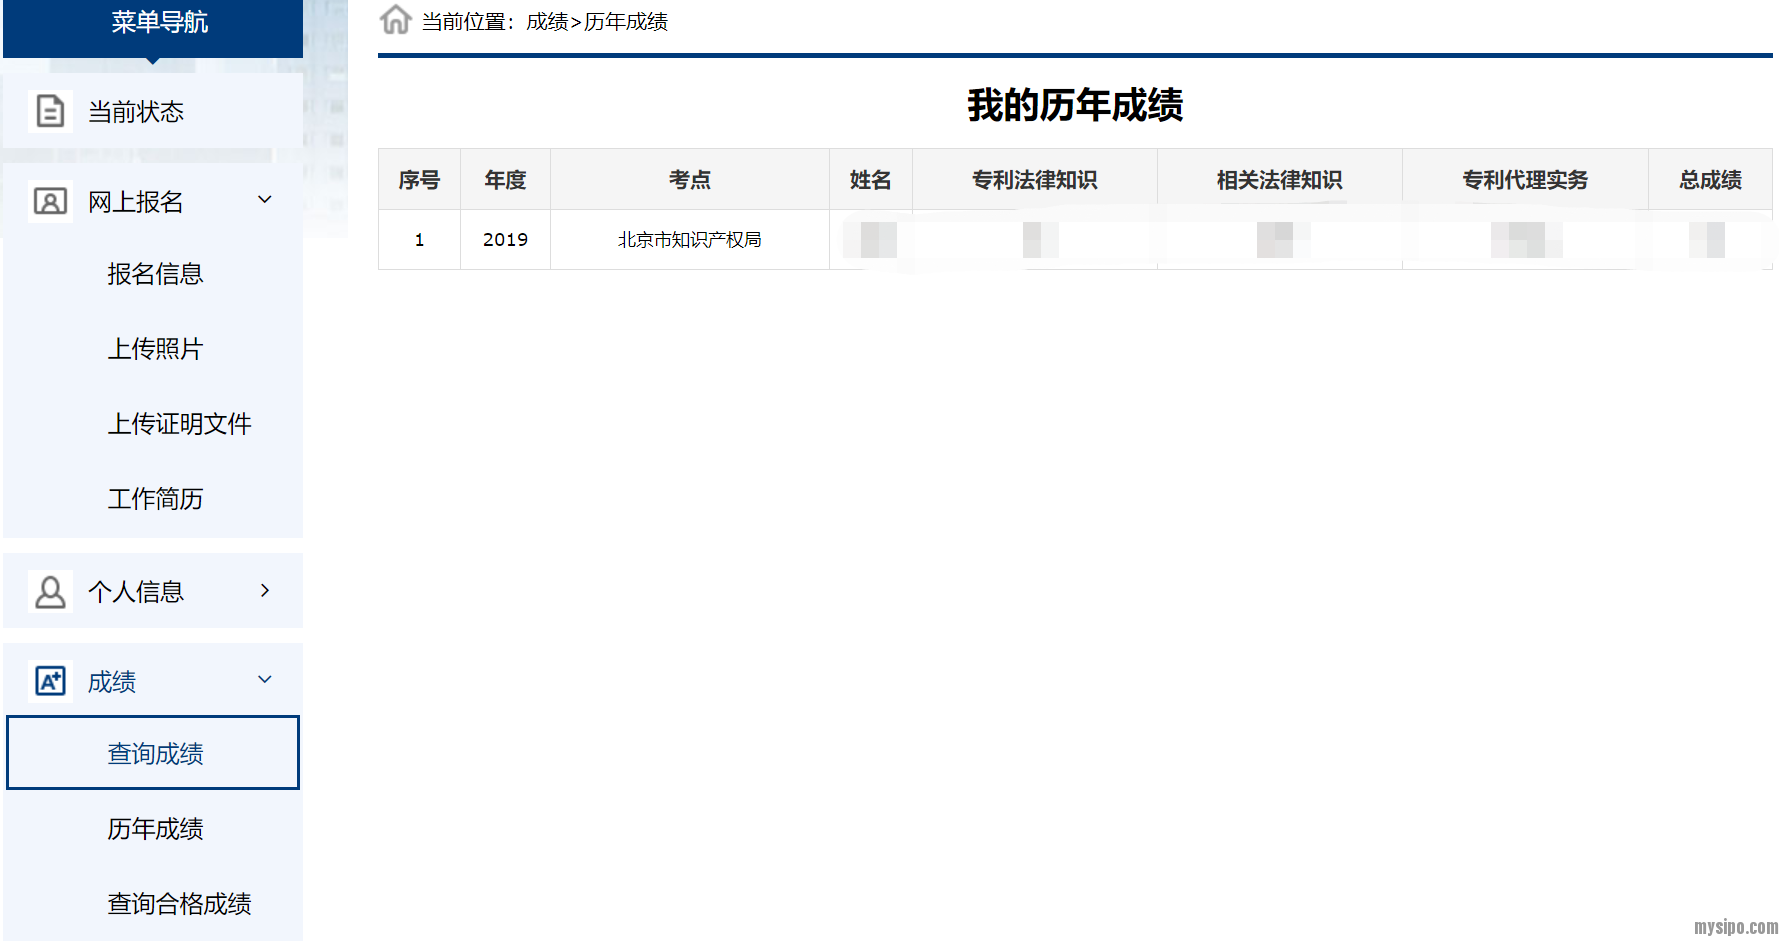The image size is (1784, 941).
Task: Select 上传证明文件 in the sidebar
Action: tap(179, 424)
